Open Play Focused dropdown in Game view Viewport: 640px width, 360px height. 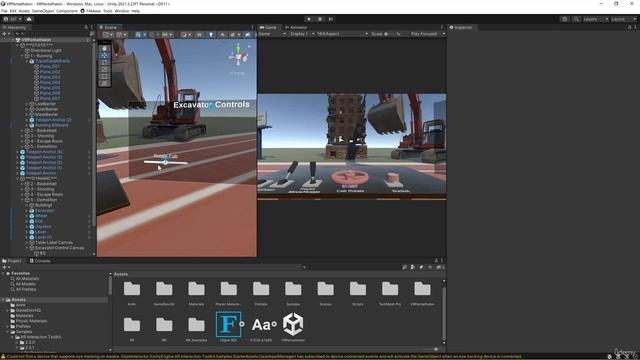coord(427,34)
